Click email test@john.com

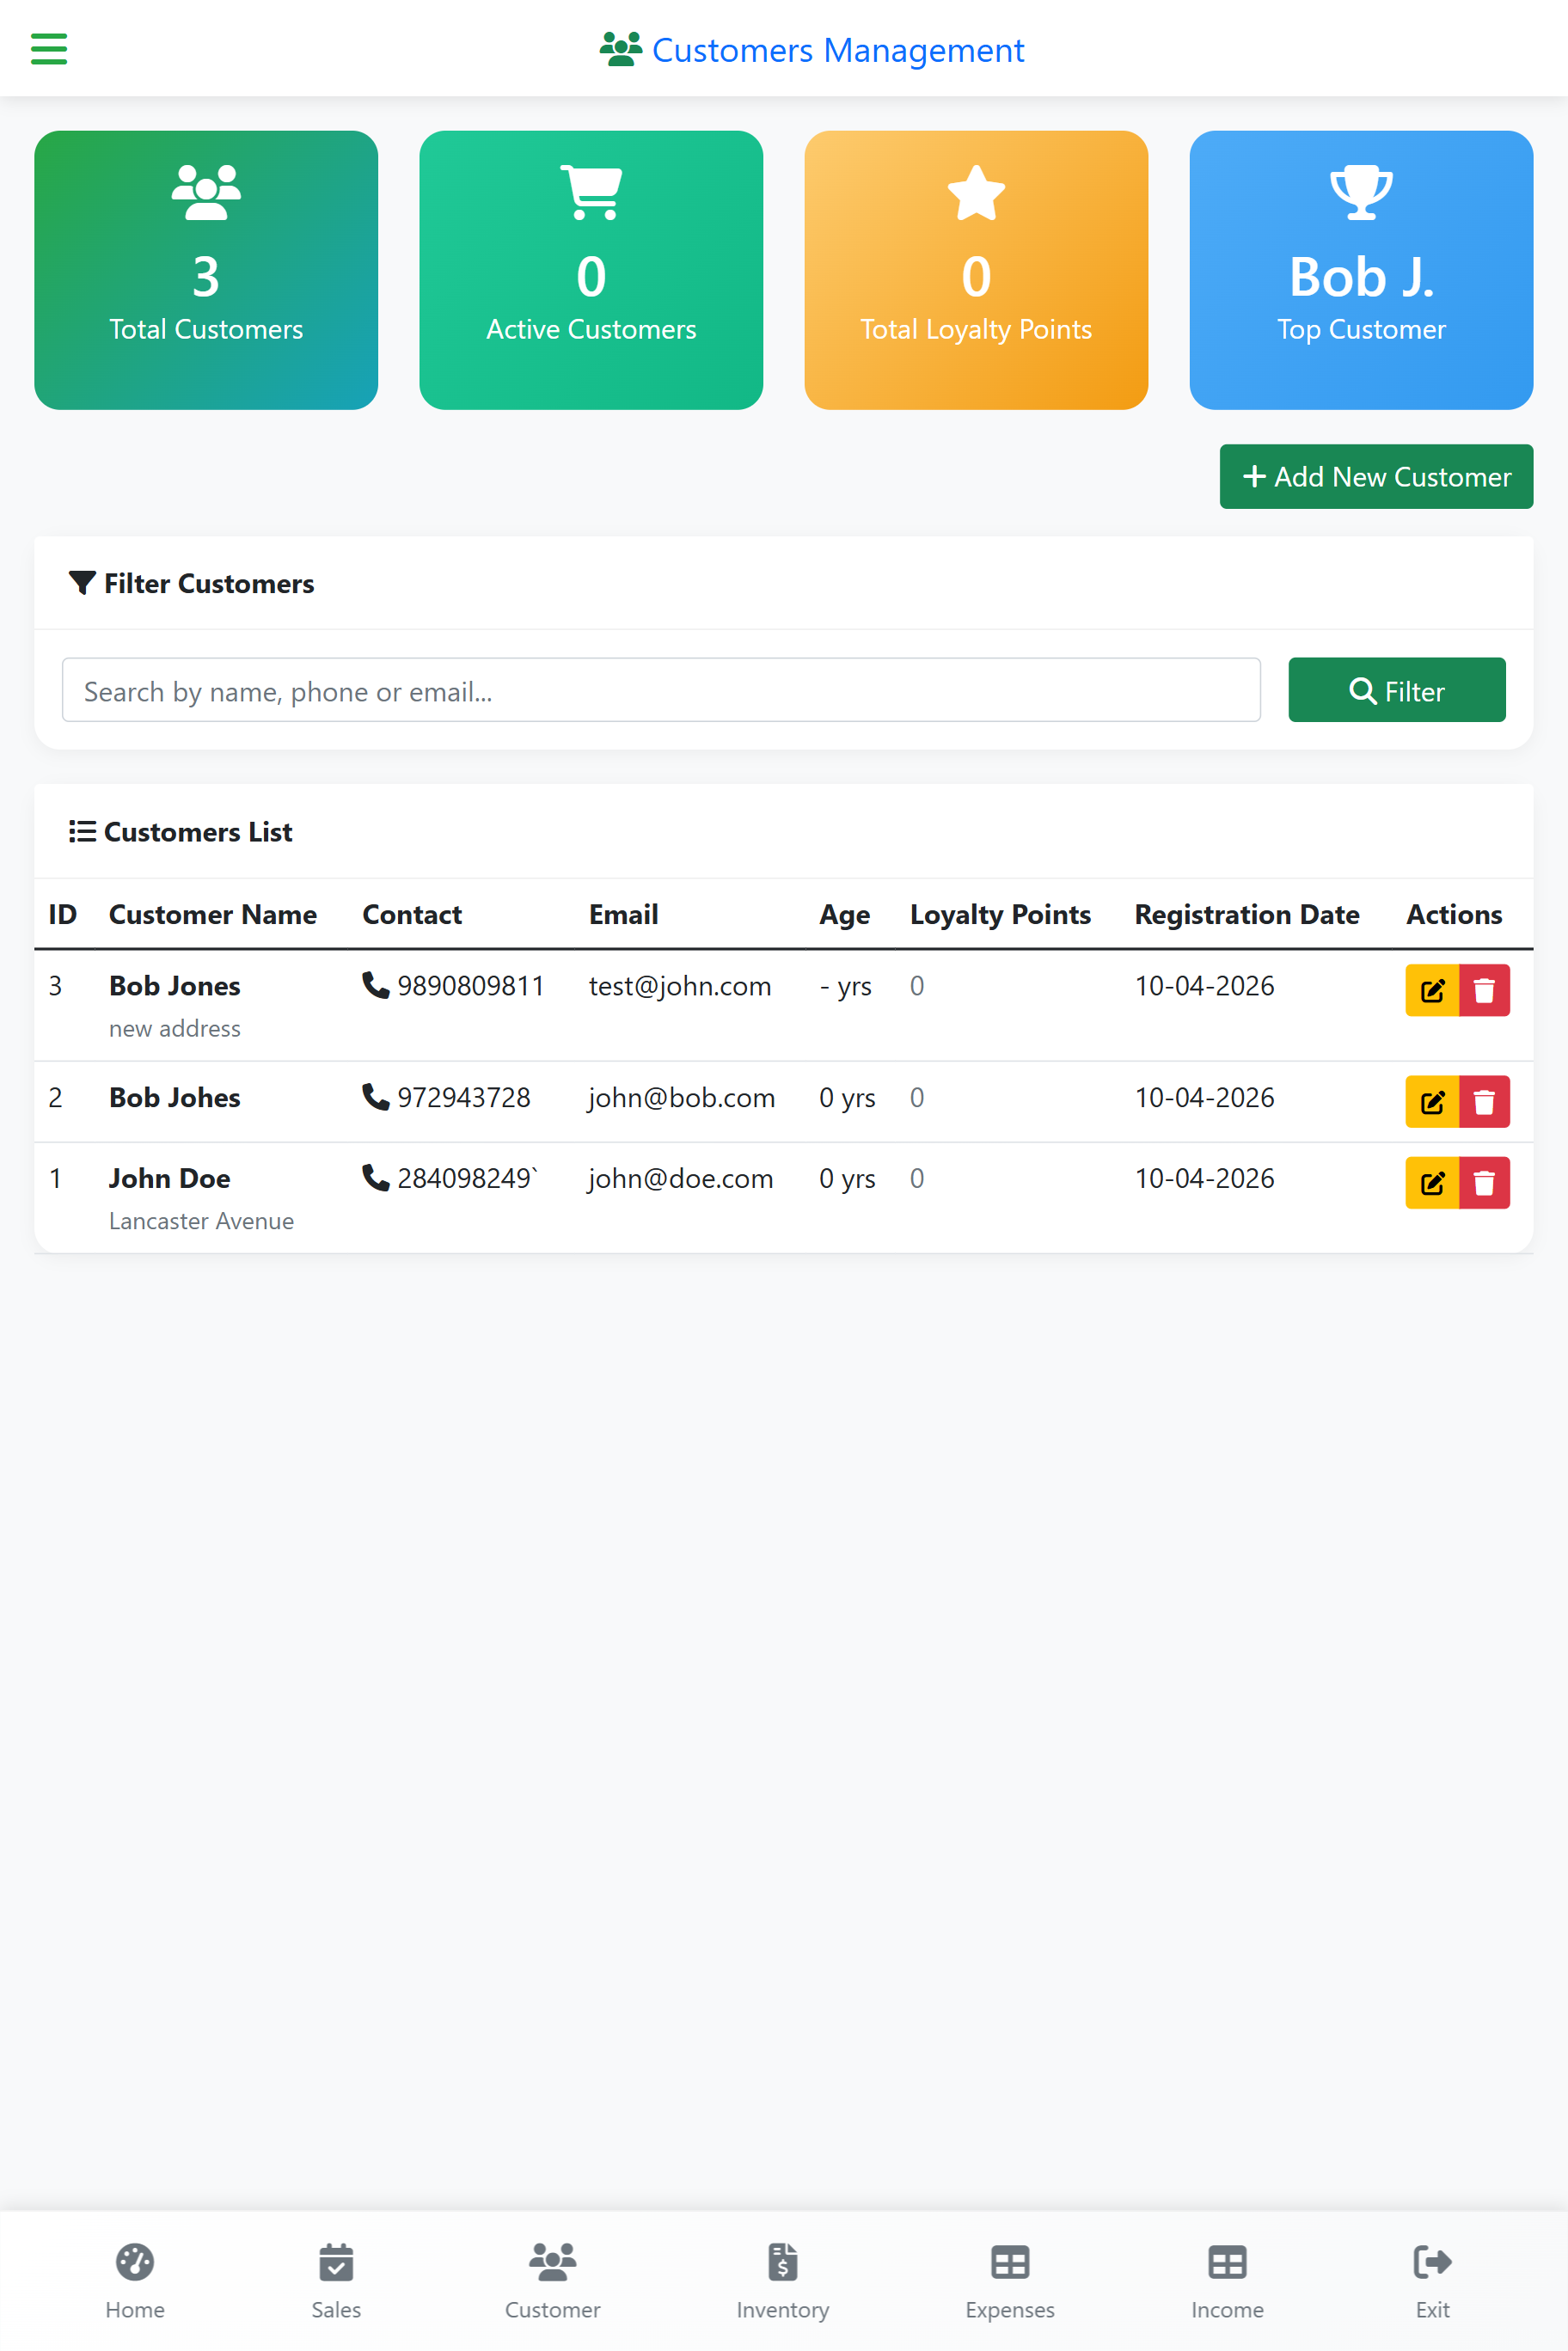click(680, 986)
